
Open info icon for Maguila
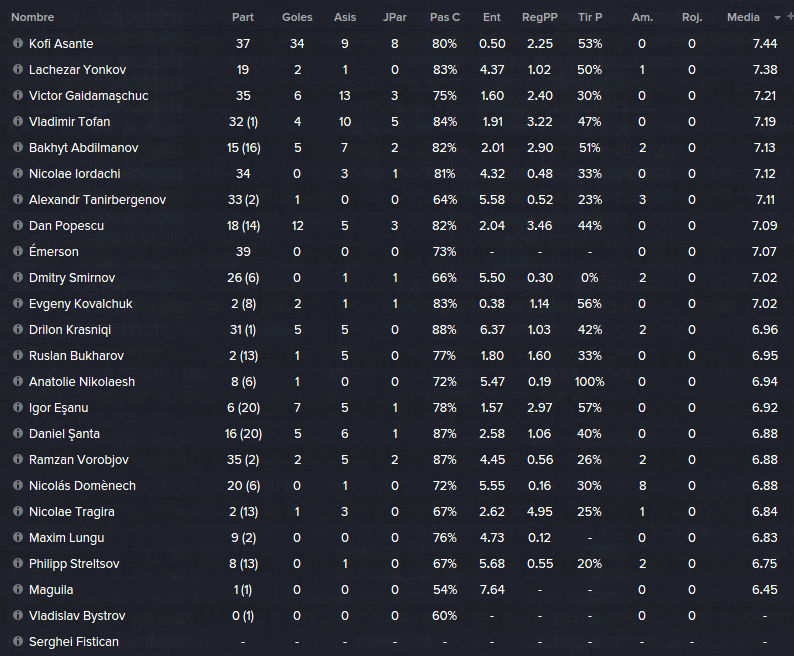(x=18, y=589)
